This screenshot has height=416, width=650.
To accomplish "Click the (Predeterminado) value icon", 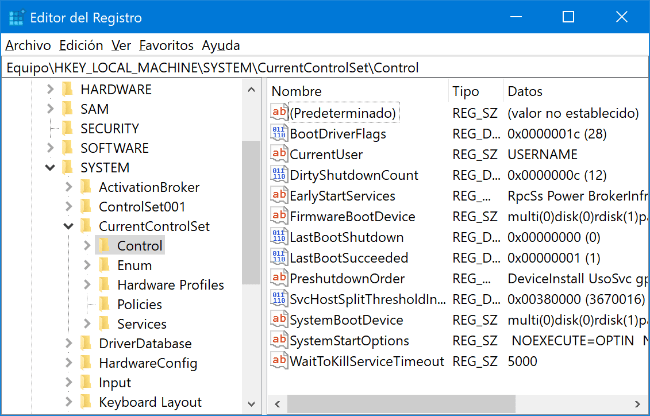I will pyautogui.click(x=279, y=112).
